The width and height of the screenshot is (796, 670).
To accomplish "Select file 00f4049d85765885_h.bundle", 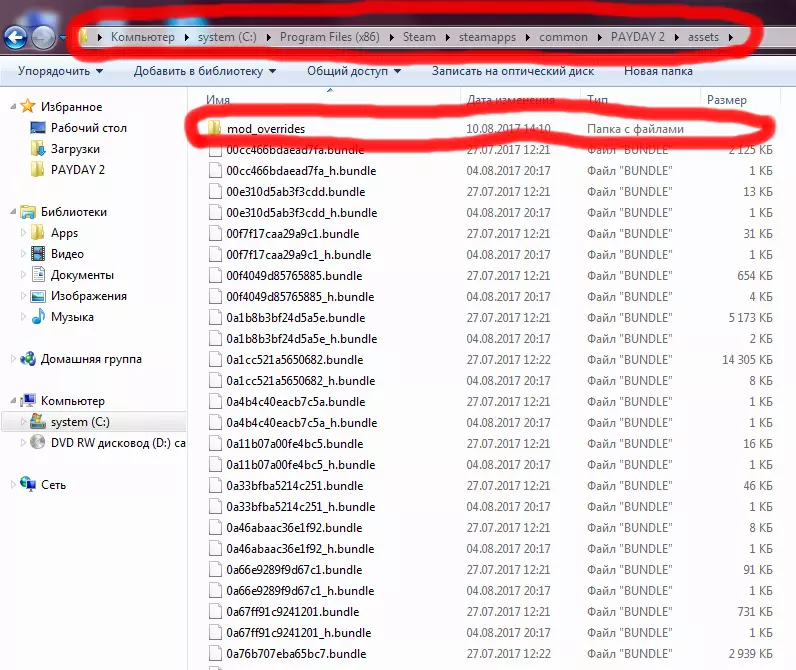I will (300, 296).
